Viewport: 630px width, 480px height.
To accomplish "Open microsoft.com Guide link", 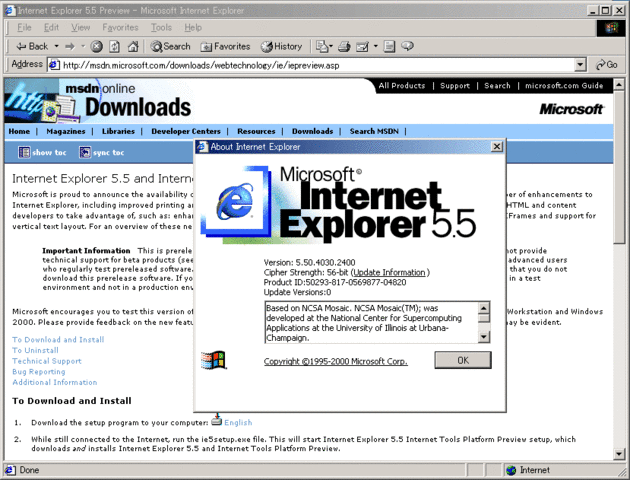I will 564,86.
